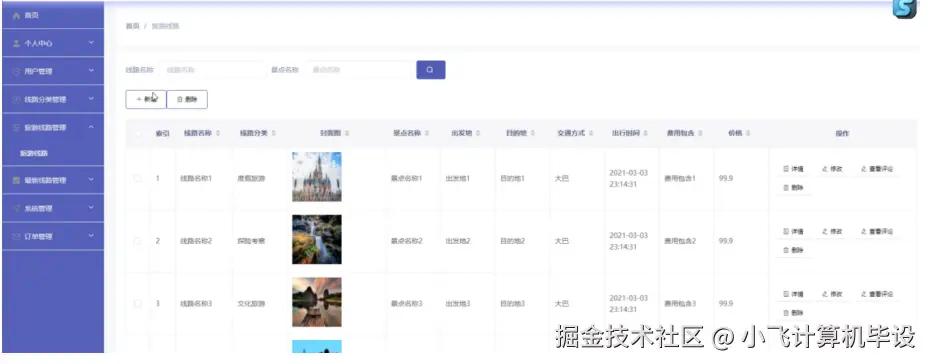Click the envelope icon beside 订单管理

point(17,236)
